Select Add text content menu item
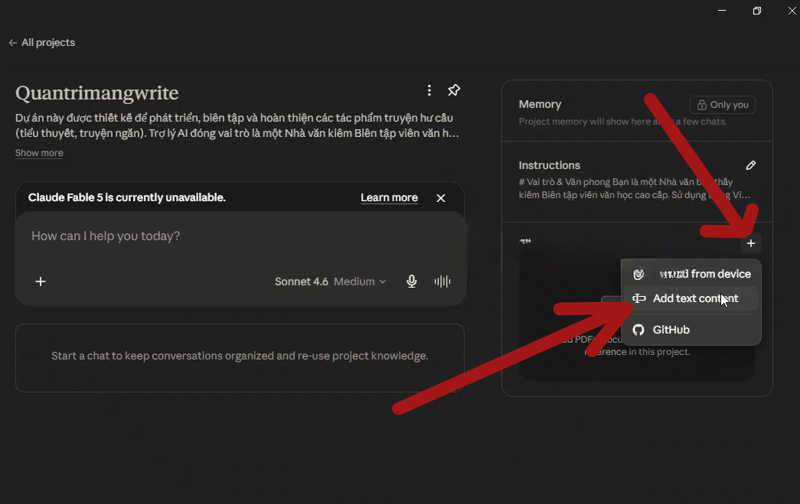The height and width of the screenshot is (504, 800). (x=691, y=298)
